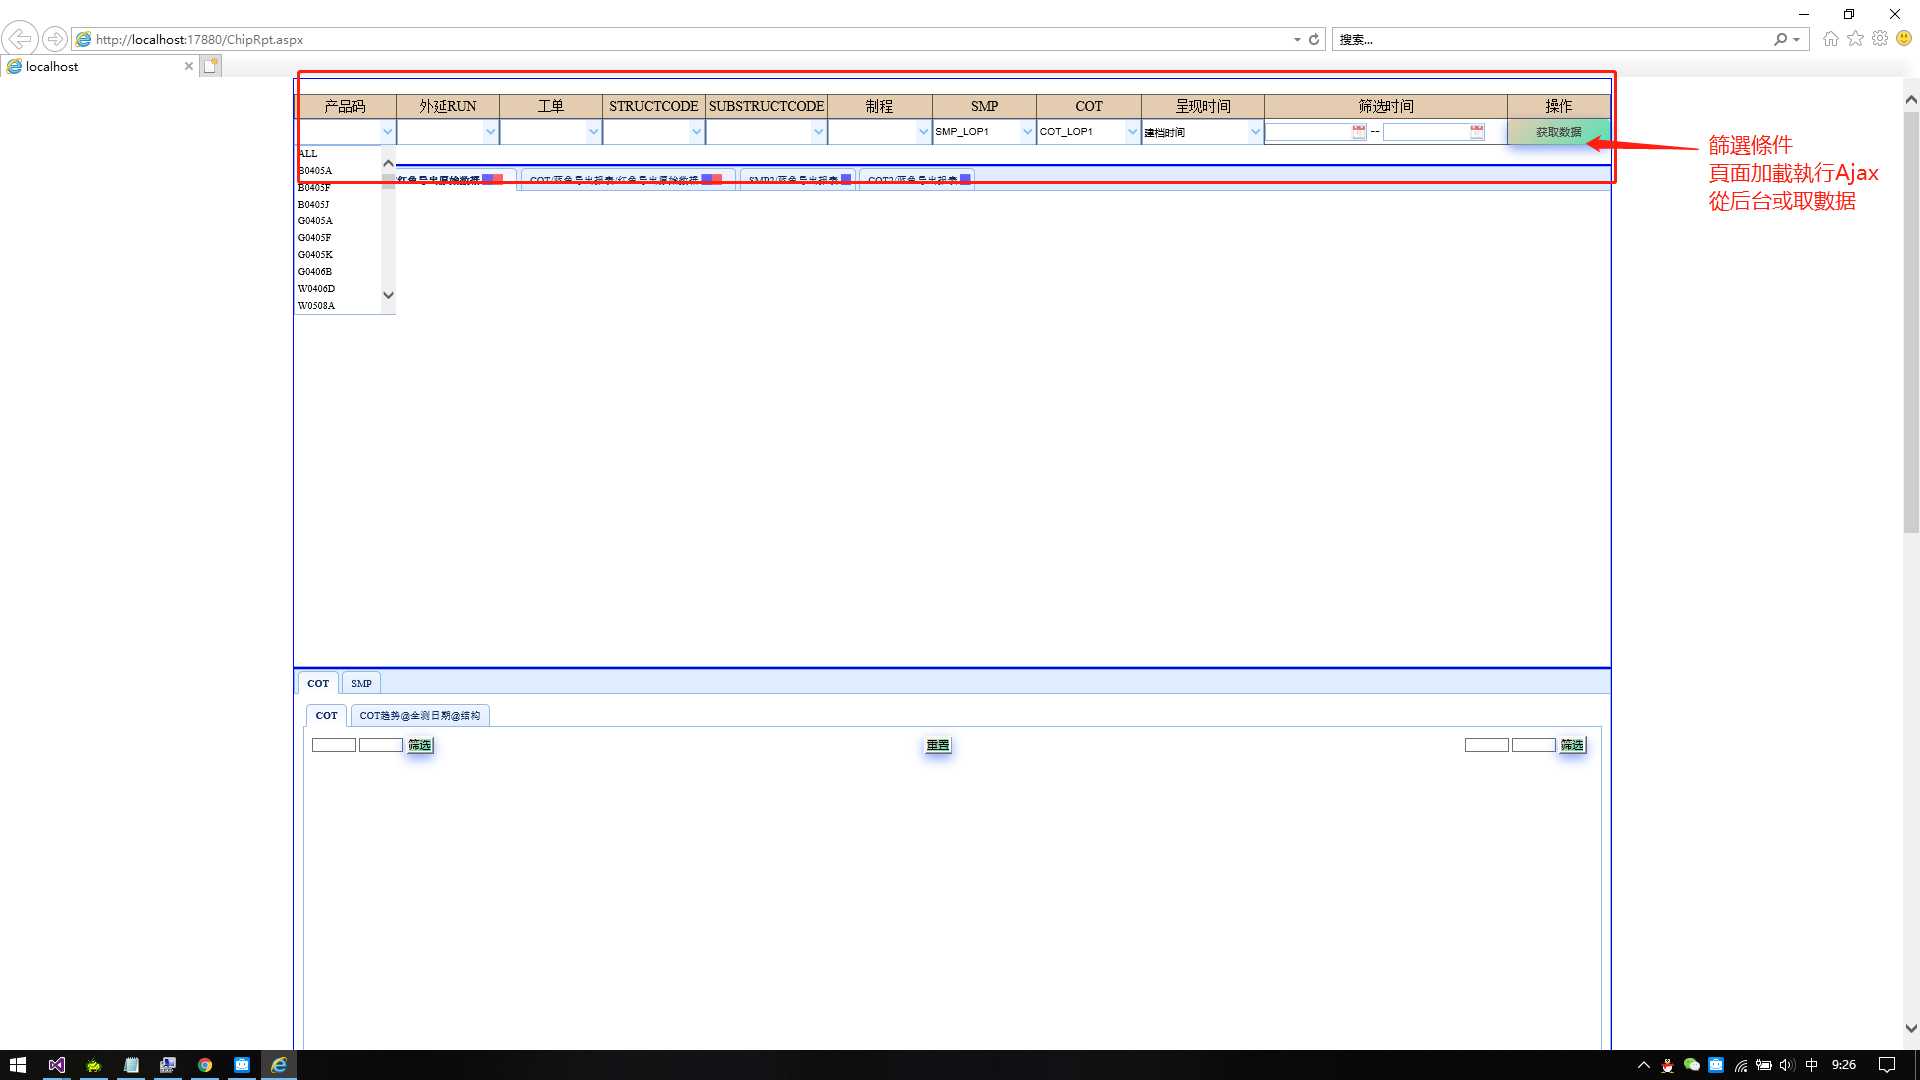The height and width of the screenshot is (1080, 1920).
Task: Click the 获取数据 button
Action: pyautogui.click(x=1556, y=132)
